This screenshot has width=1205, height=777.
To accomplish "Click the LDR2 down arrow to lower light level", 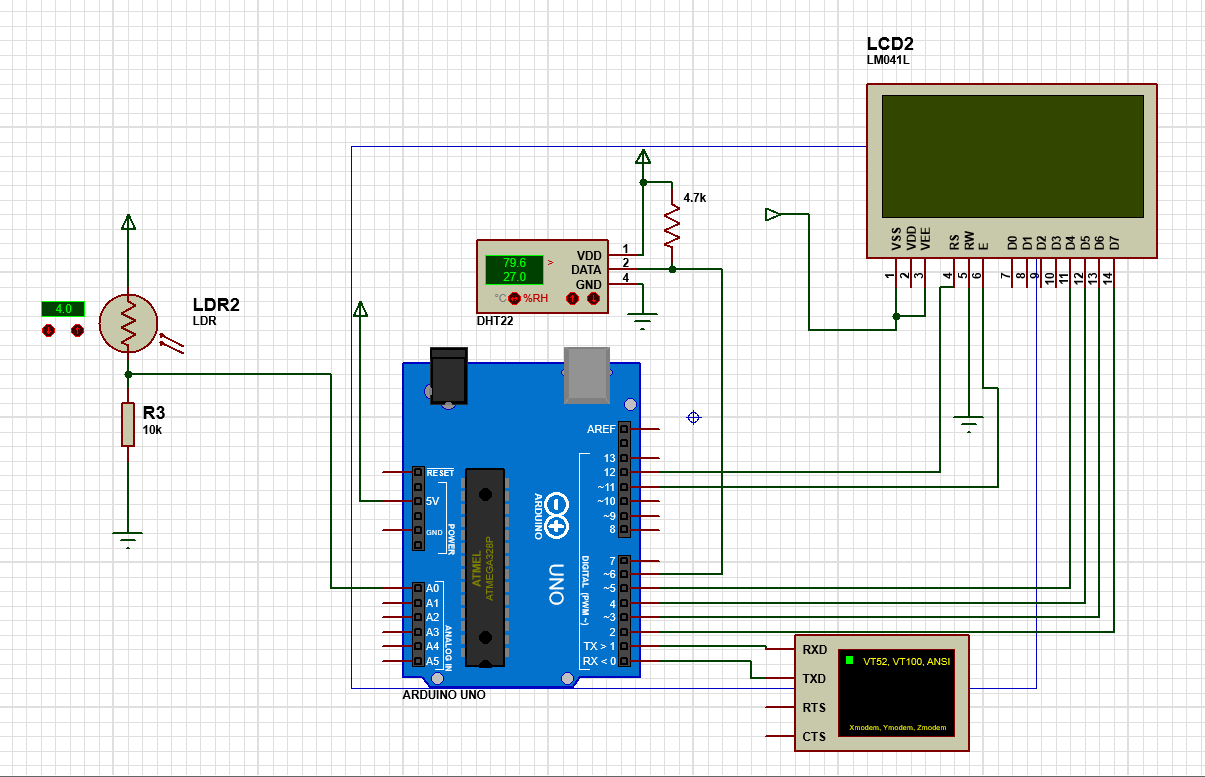I will click(x=48, y=329).
